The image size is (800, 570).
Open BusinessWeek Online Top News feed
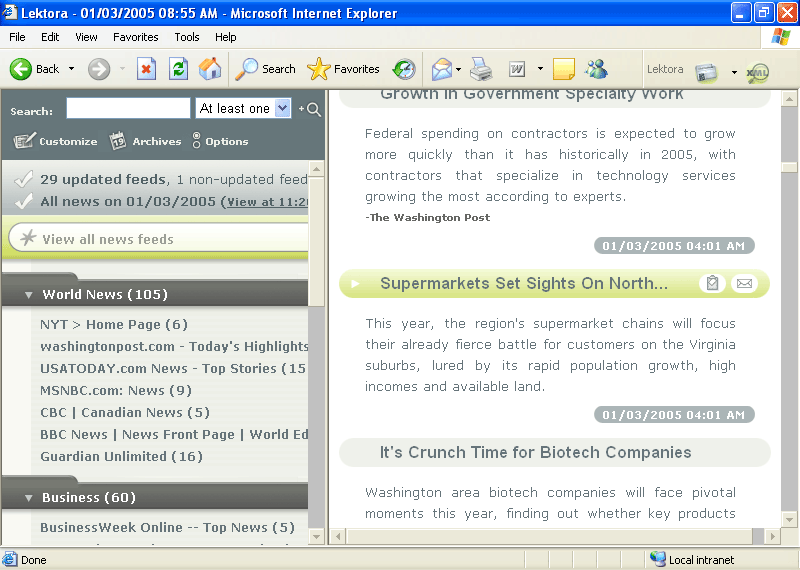pyautogui.click(x=167, y=527)
